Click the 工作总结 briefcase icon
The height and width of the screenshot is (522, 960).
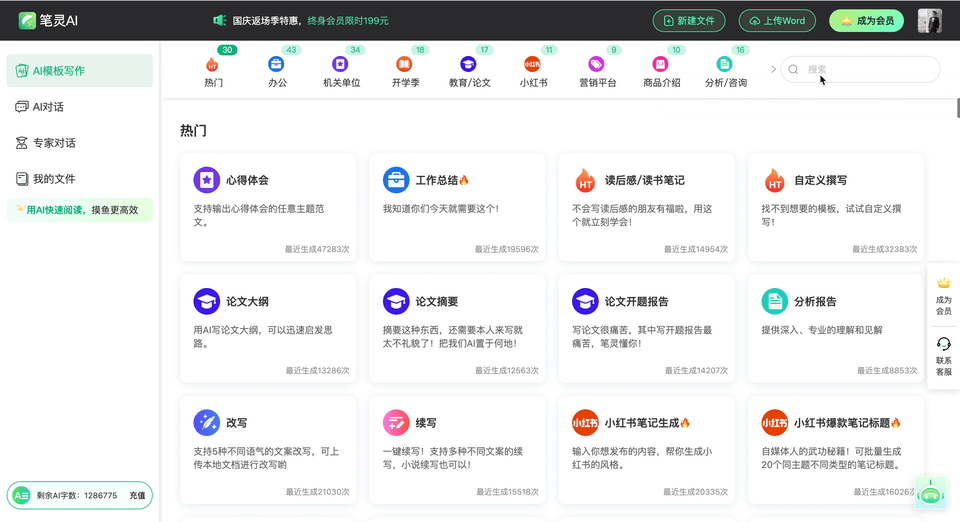pyautogui.click(x=396, y=180)
